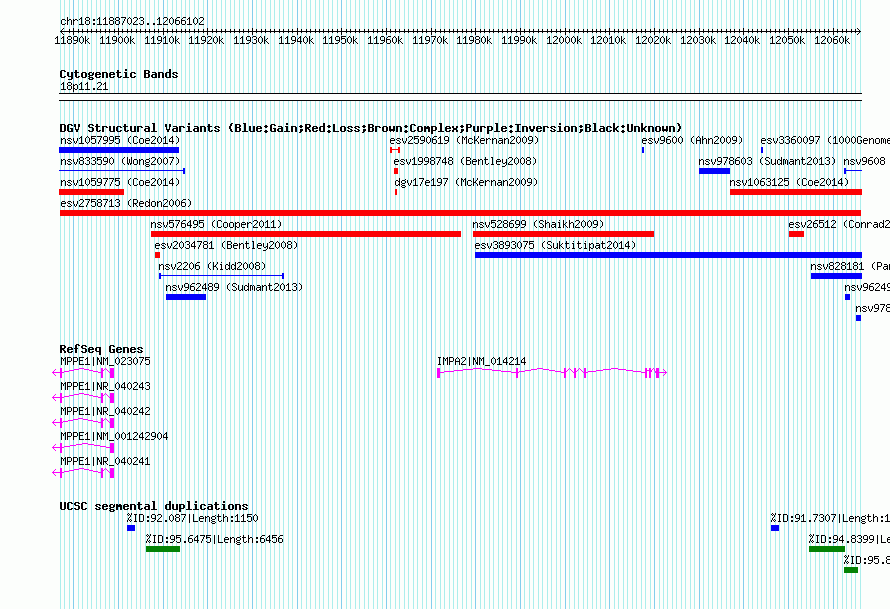
Task: Click the chr18:11887023..12066102 coordinate label
Action: point(132,21)
